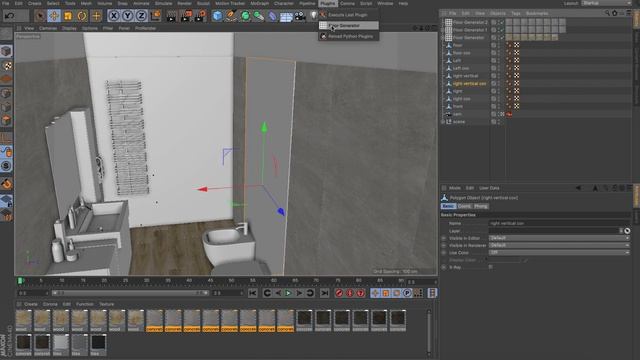Activate the Move tool in the toolbar
This screenshot has width=640, height=360.
point(54,16)
